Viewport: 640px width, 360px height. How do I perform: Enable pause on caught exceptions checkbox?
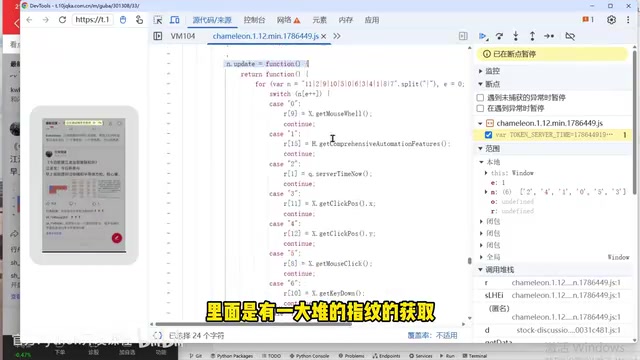(x=480, y=108)
